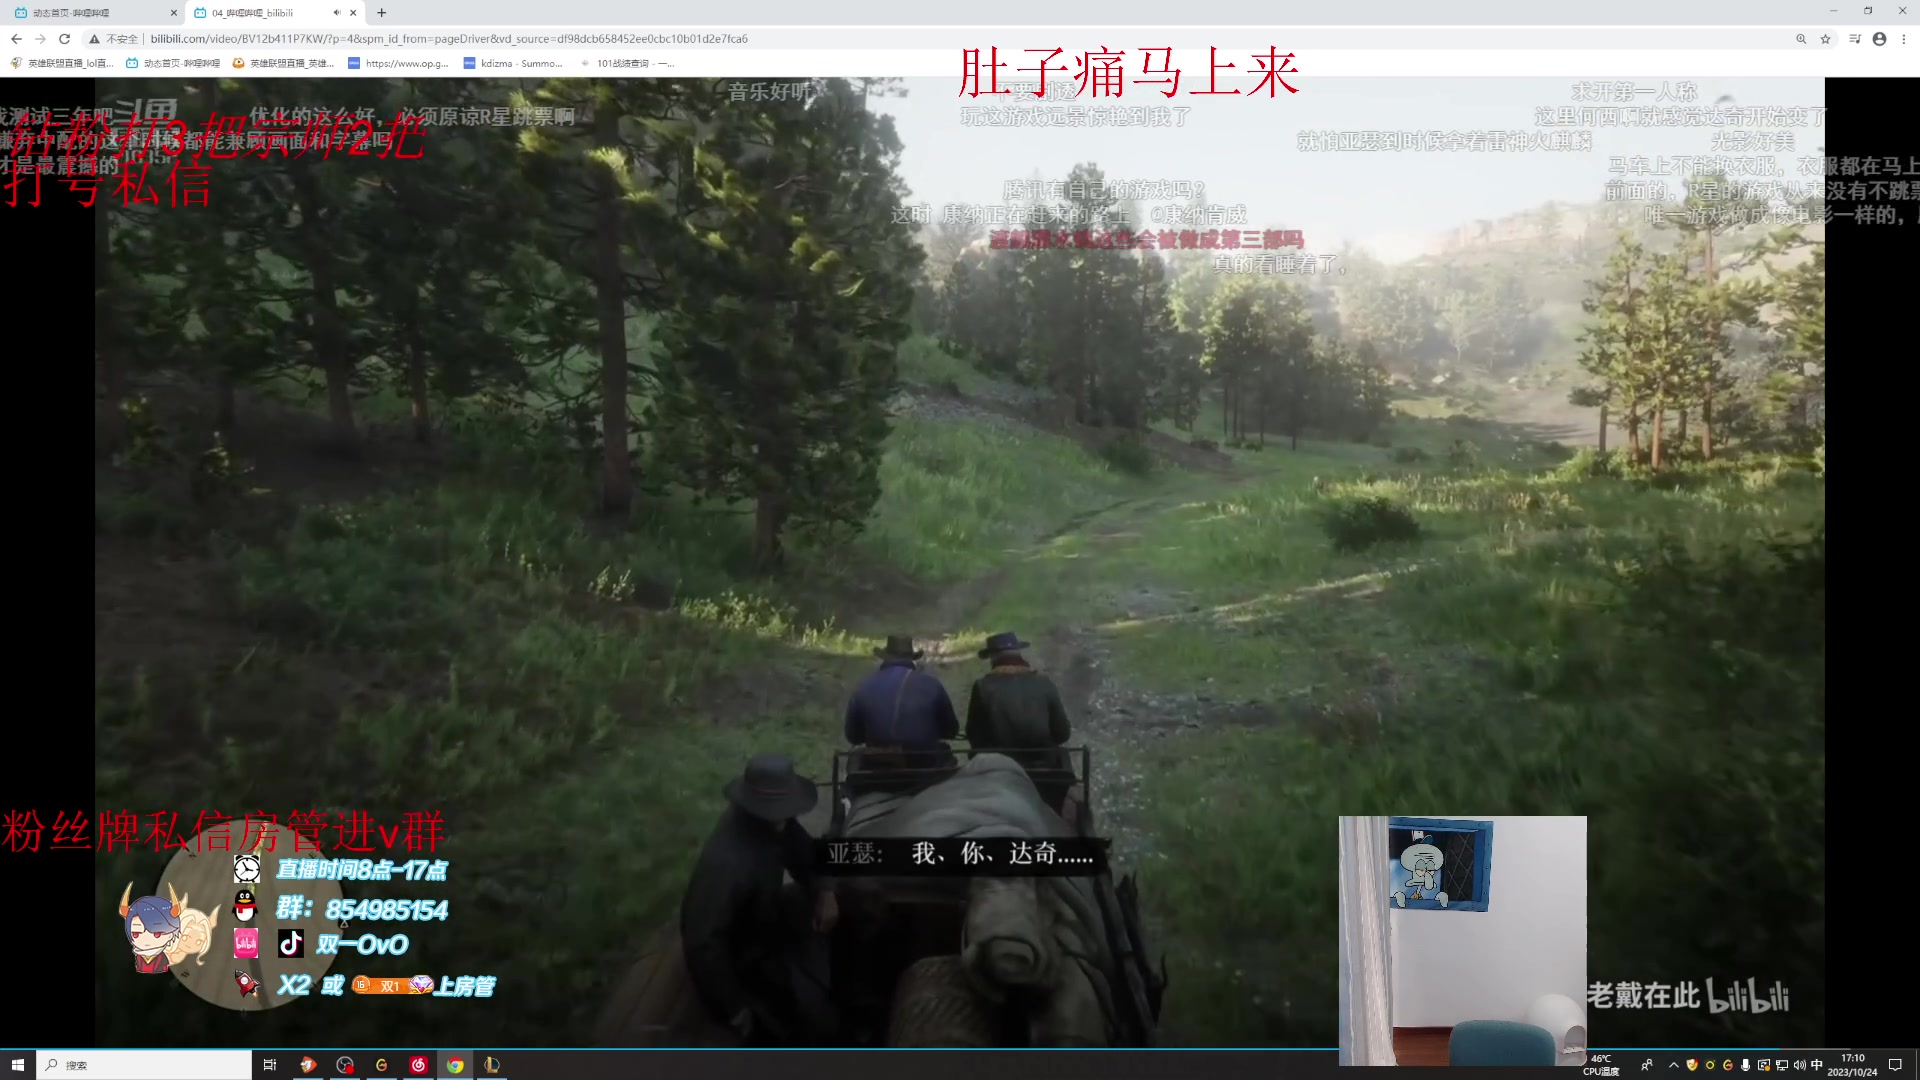
Task: Switch to Google Chrome in the taskbar
Action: coord(455,1065)
